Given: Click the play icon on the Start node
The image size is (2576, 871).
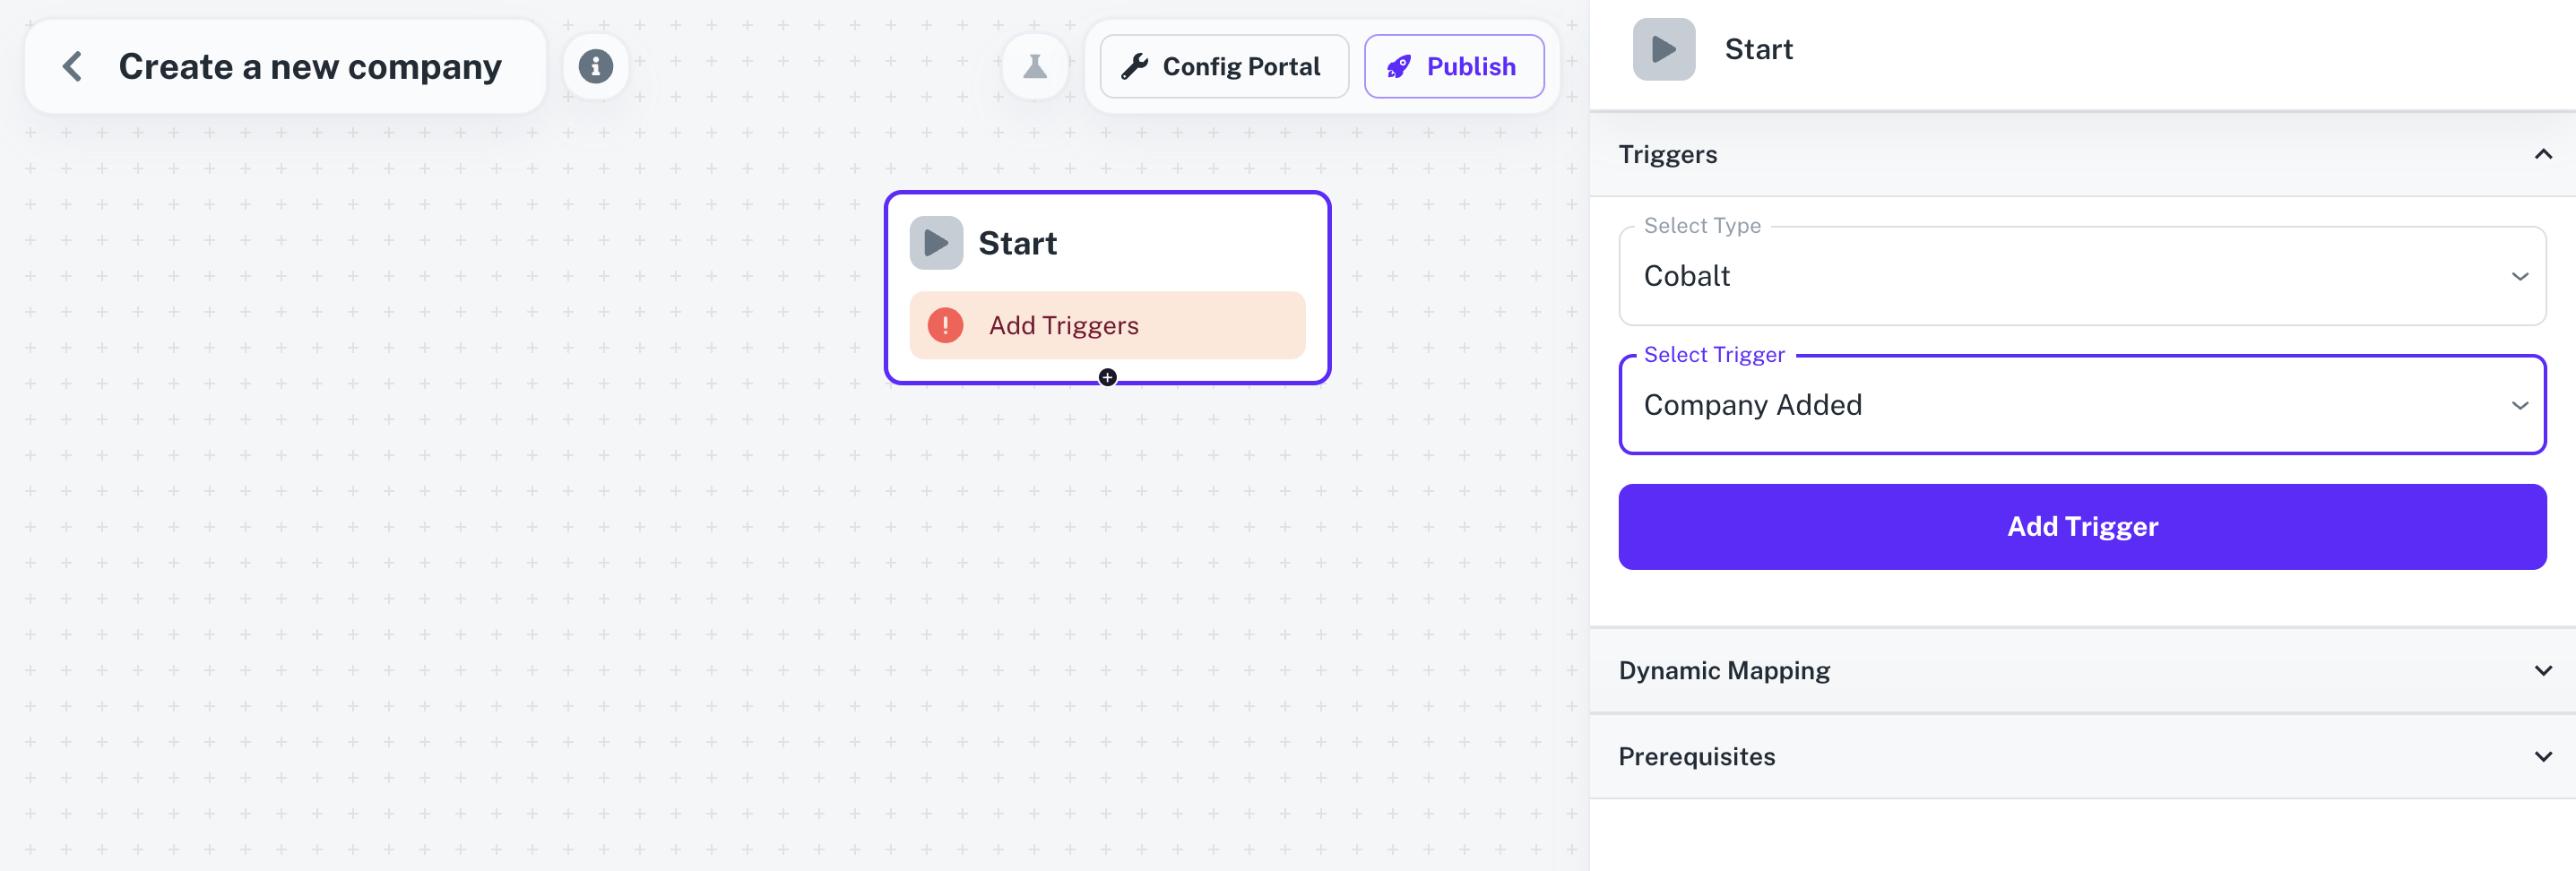Looking at the screenshot, I should point(936,241).
